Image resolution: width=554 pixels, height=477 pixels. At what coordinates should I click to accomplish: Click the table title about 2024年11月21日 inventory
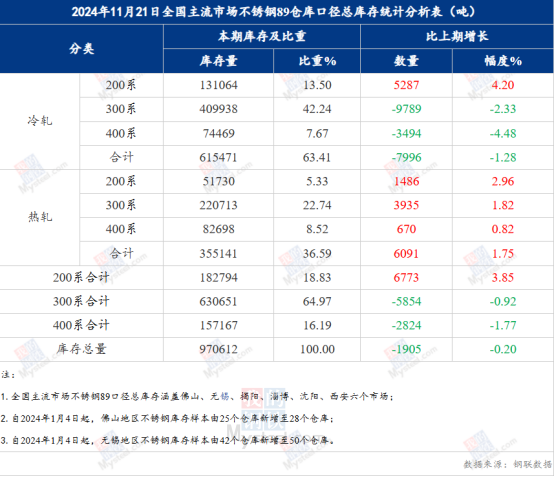274,12
